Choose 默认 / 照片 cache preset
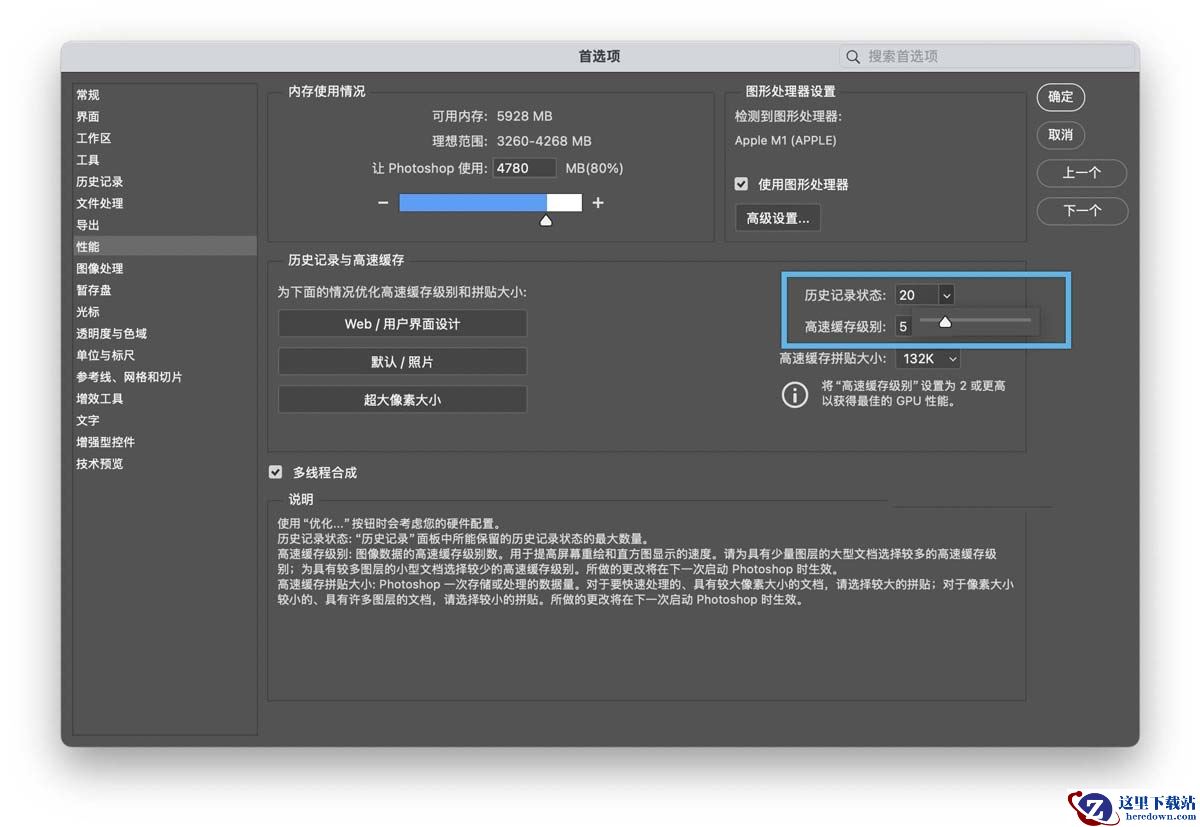This screenshot has width=1200, height=827. (x=402, y=362)
